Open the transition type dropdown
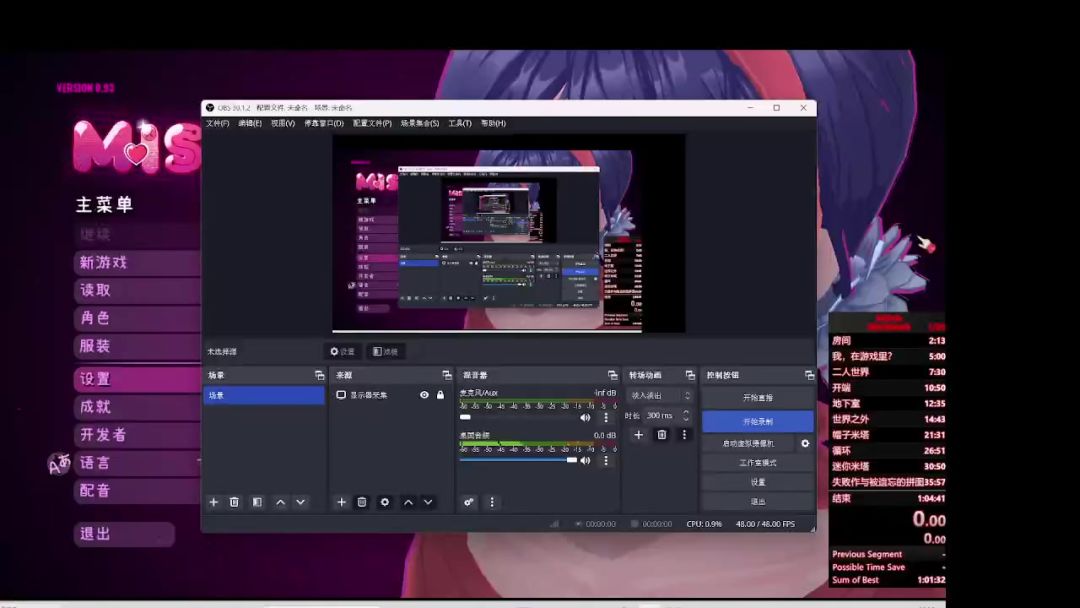Viewport: 1080px width, 608px height. tap(659, 396)
